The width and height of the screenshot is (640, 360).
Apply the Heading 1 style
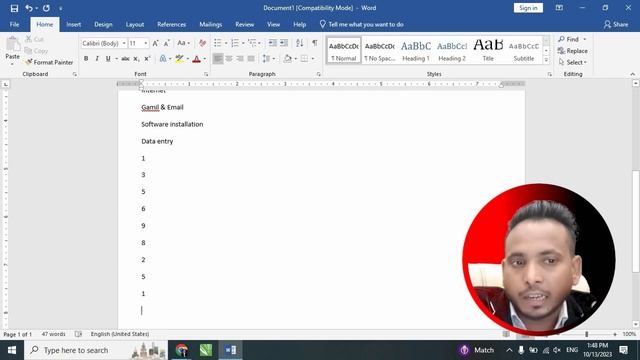click(x=416, y=51)
